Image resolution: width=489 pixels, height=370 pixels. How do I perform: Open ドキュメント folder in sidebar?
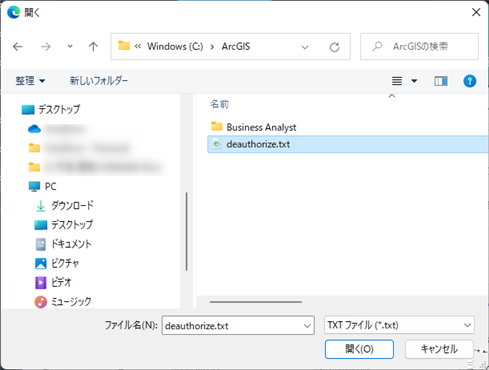tap(63, 244)
